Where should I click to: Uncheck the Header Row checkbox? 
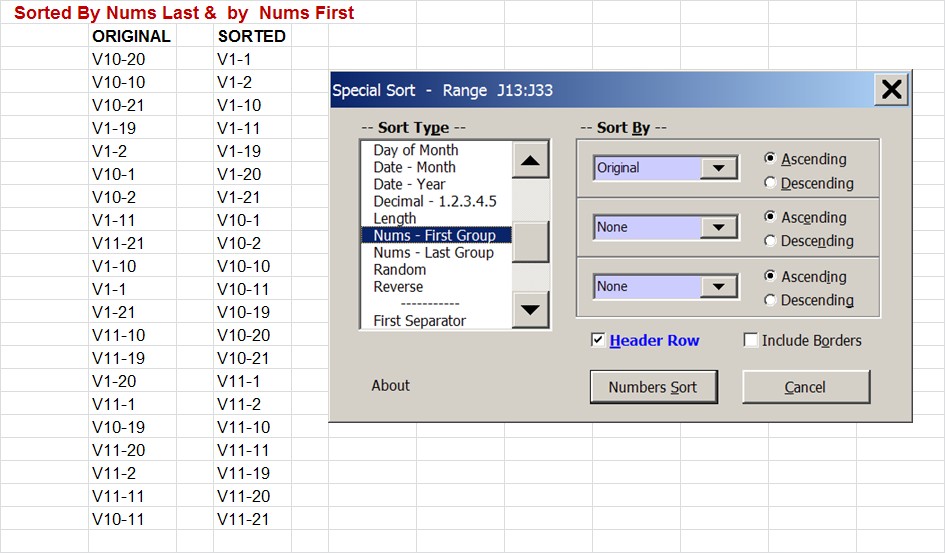[598, 340]
